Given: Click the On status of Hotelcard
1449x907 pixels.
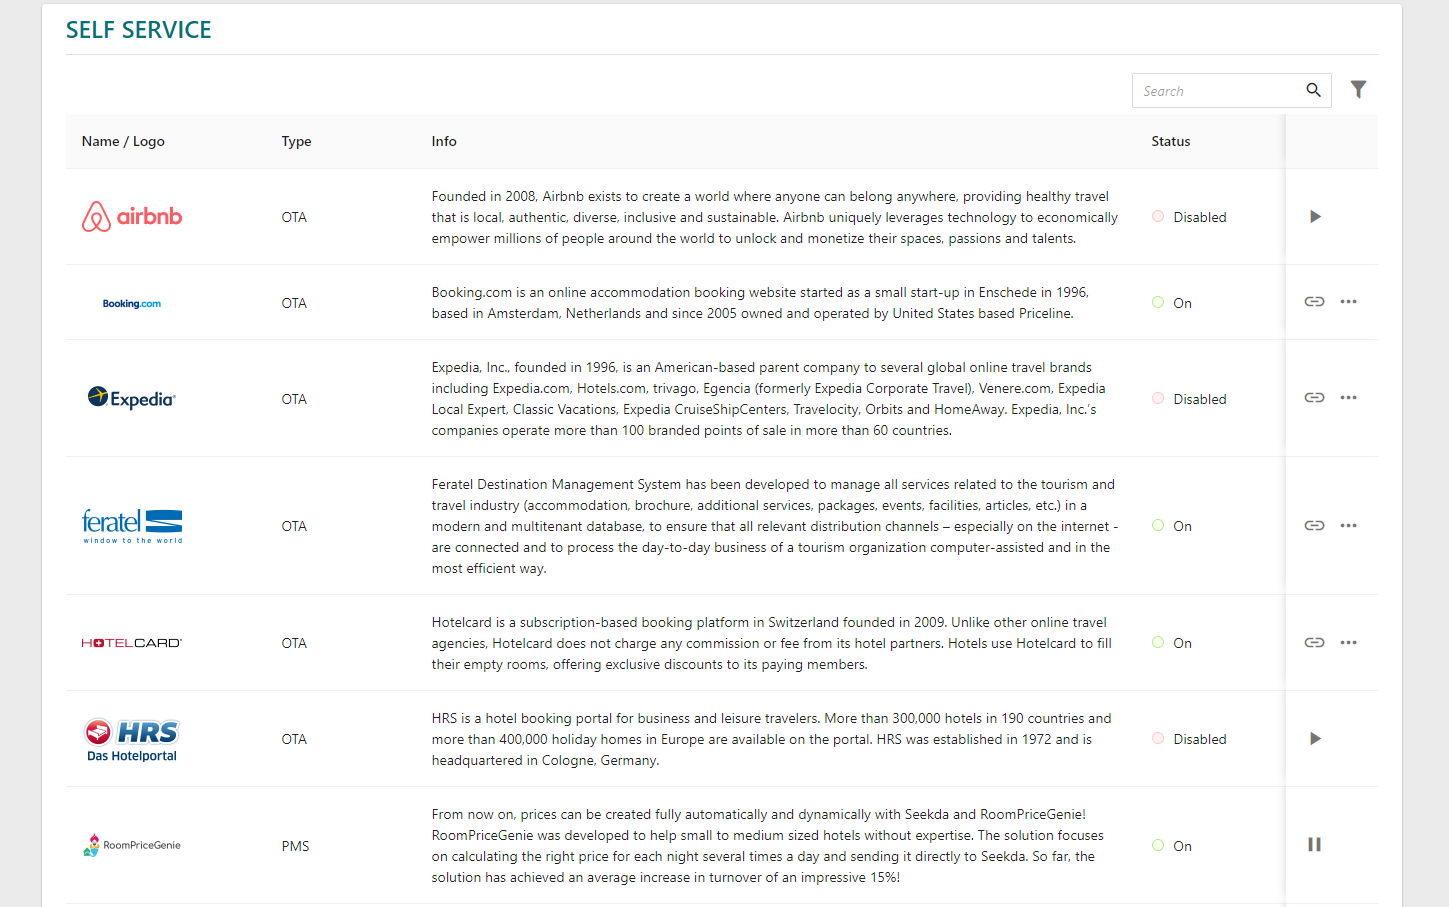Looking at the screenshot, I should (x=1172, y=643).
